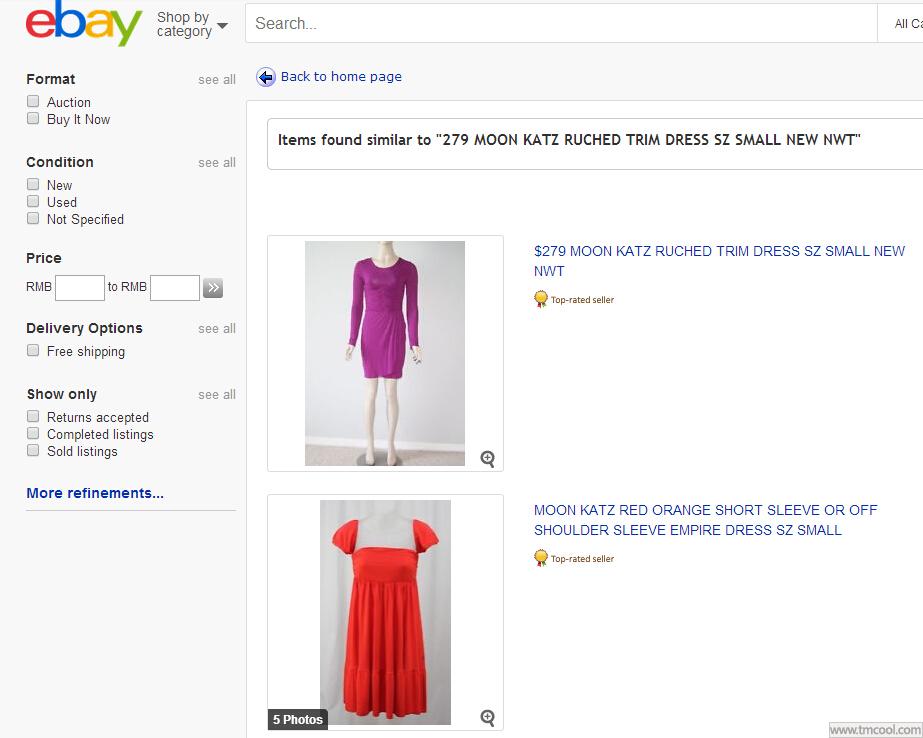The width and height of the screenshot is (923, 738).
Task: Enable the Used condition filter
Action: coord(33,201)
